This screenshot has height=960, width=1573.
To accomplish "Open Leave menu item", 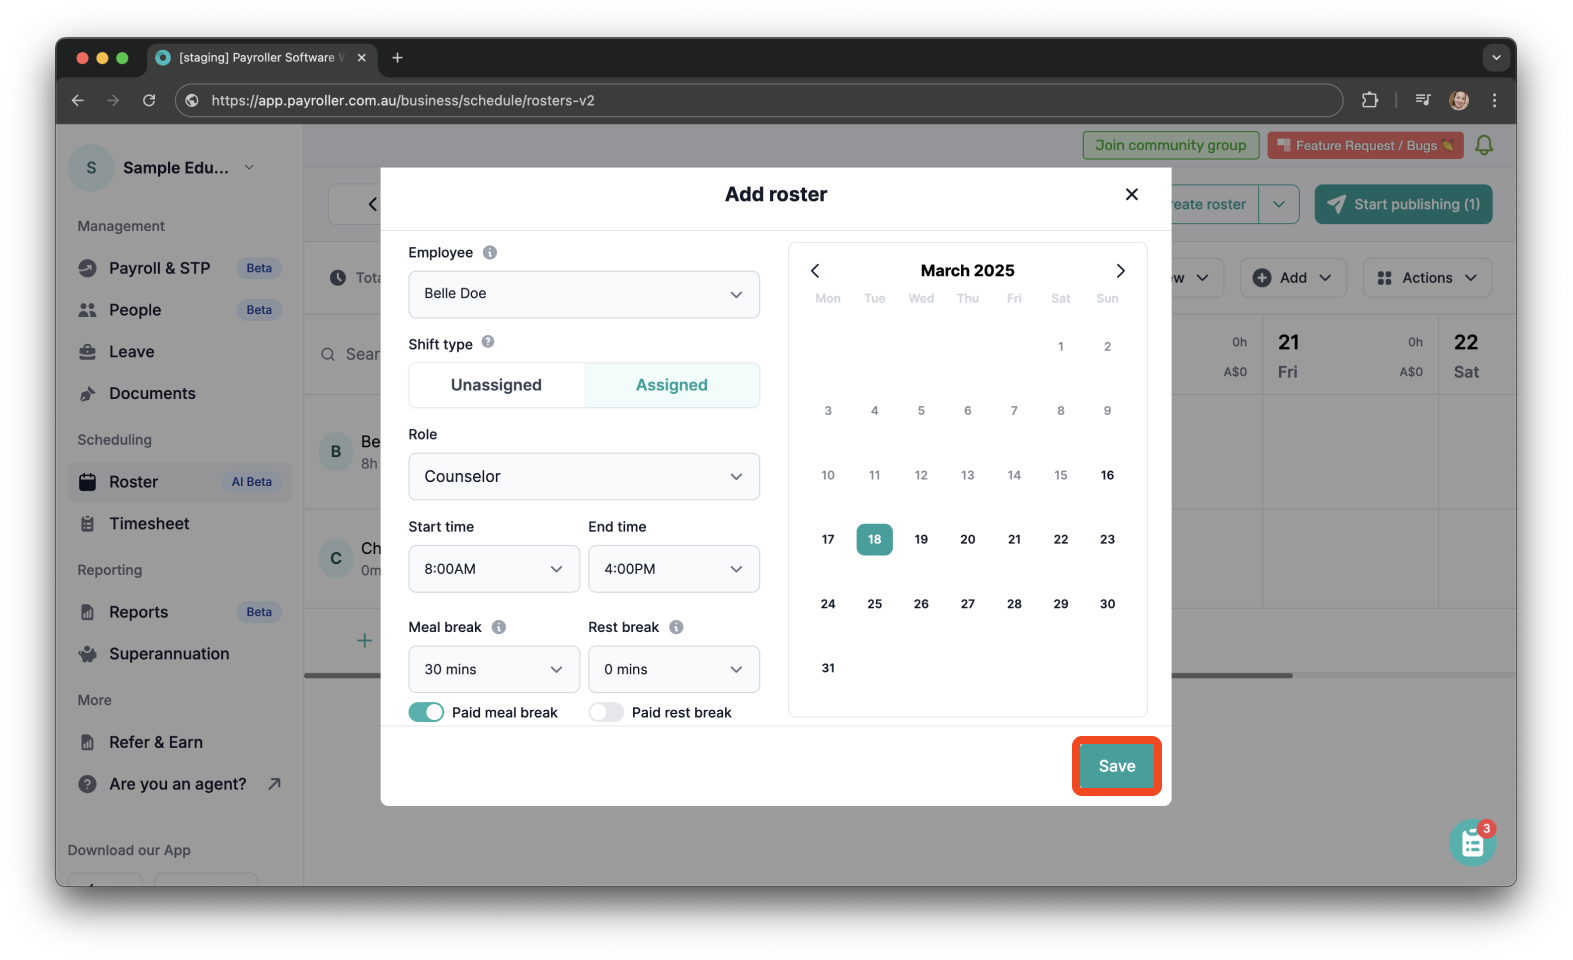I will point(180,352).
